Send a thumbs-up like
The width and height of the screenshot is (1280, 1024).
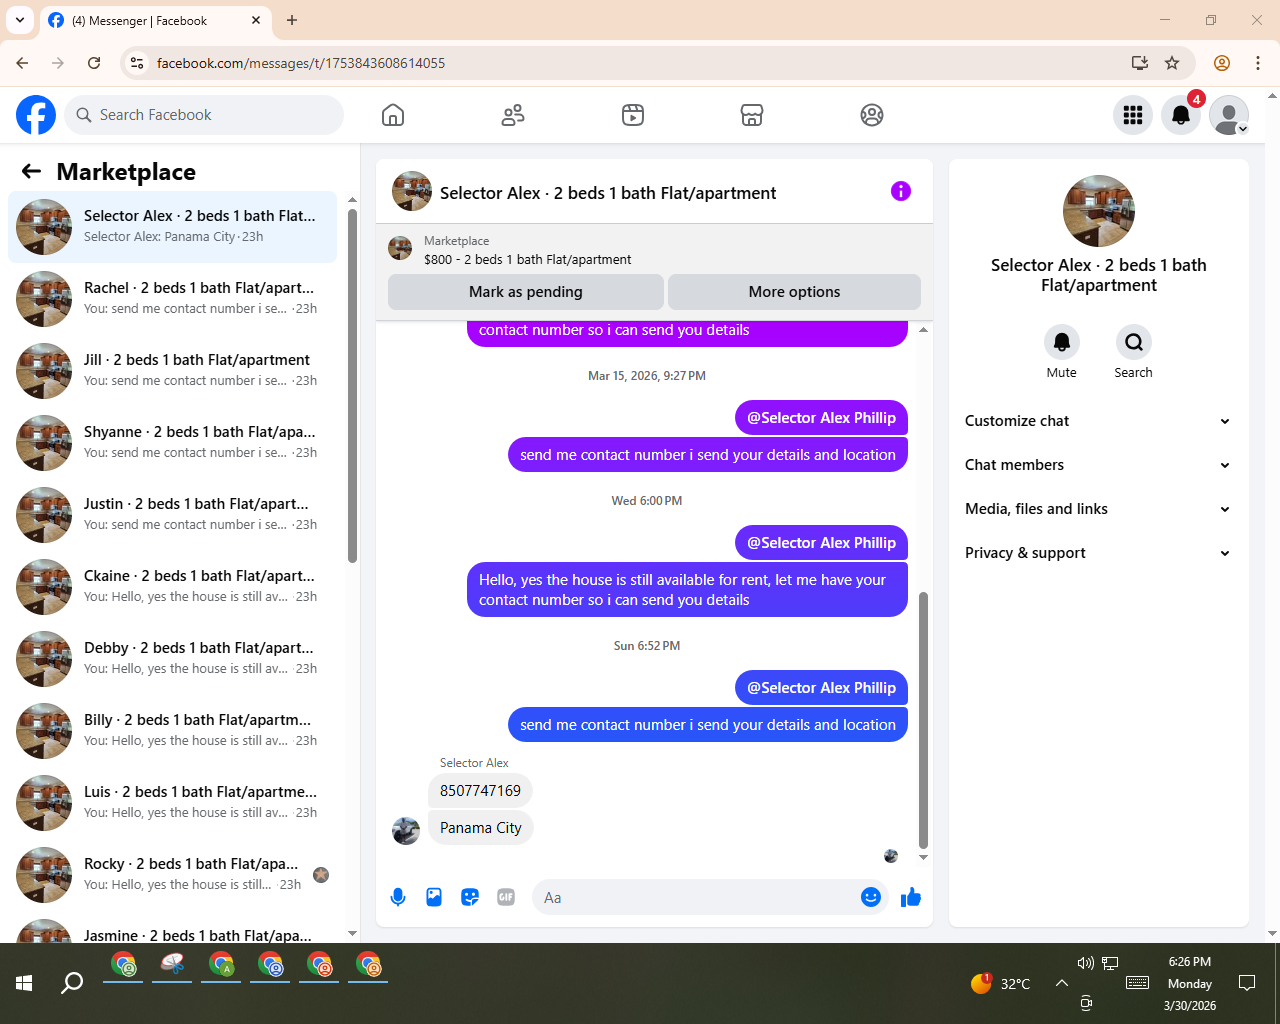pyautogui.click(x=911, y=897)
